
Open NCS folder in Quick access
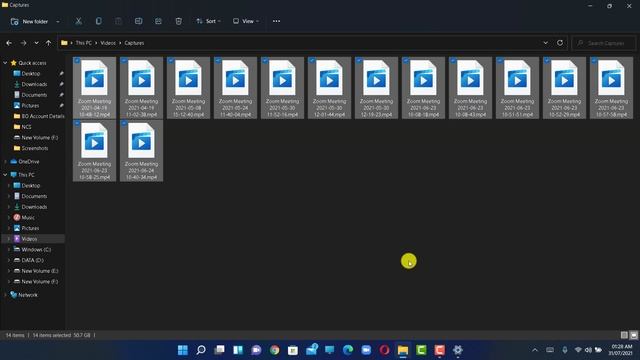pyautogui.click(x=26, y=127)
